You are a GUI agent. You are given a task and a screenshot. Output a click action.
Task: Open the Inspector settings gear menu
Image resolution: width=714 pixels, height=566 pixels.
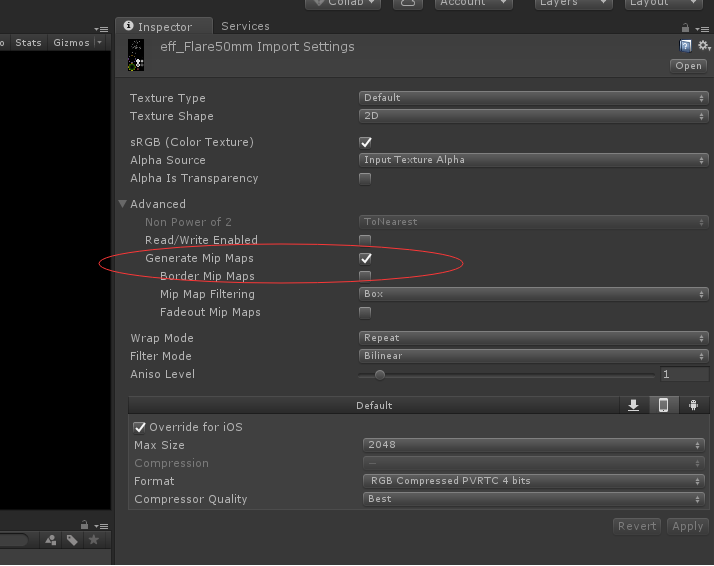point(704,46)
